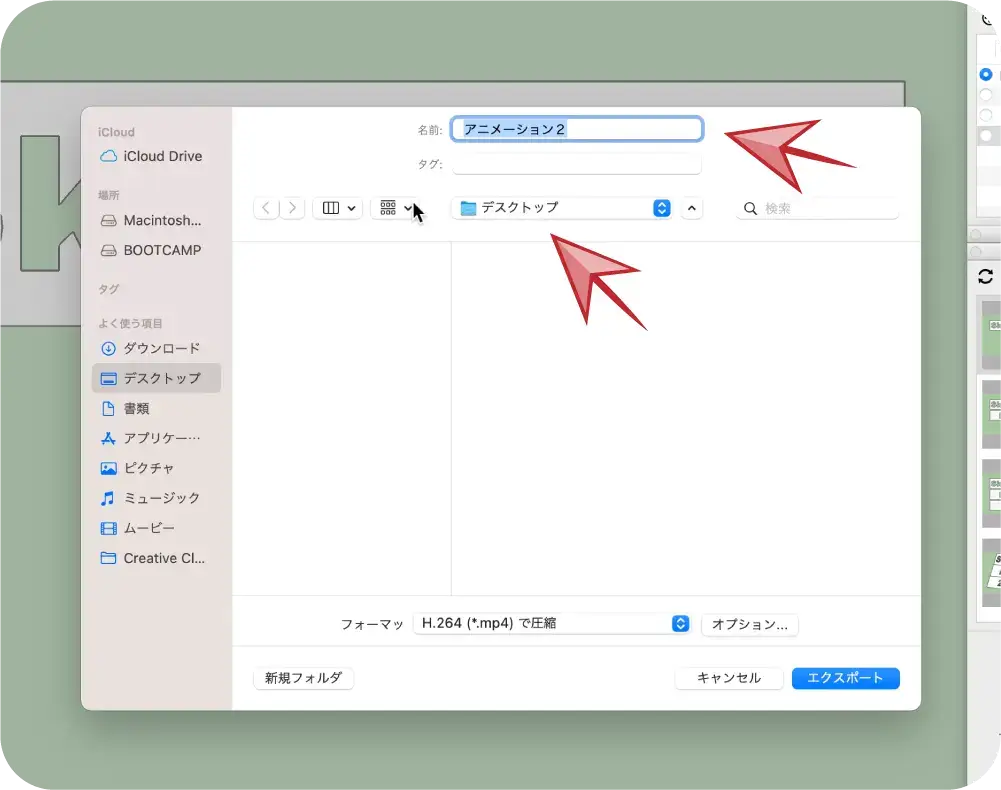Open iCloud Drive in the sidebar

pos(161,157)
